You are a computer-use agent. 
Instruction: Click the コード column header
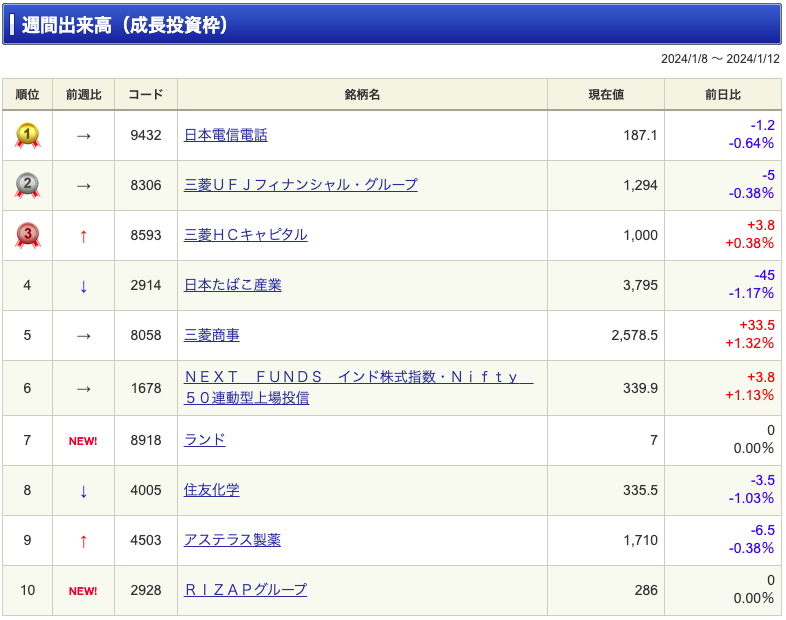[146, 94]
